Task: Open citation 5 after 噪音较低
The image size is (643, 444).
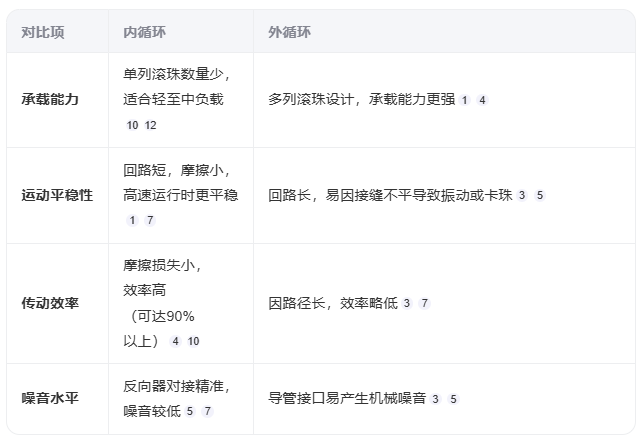Action: coord(190,411)
